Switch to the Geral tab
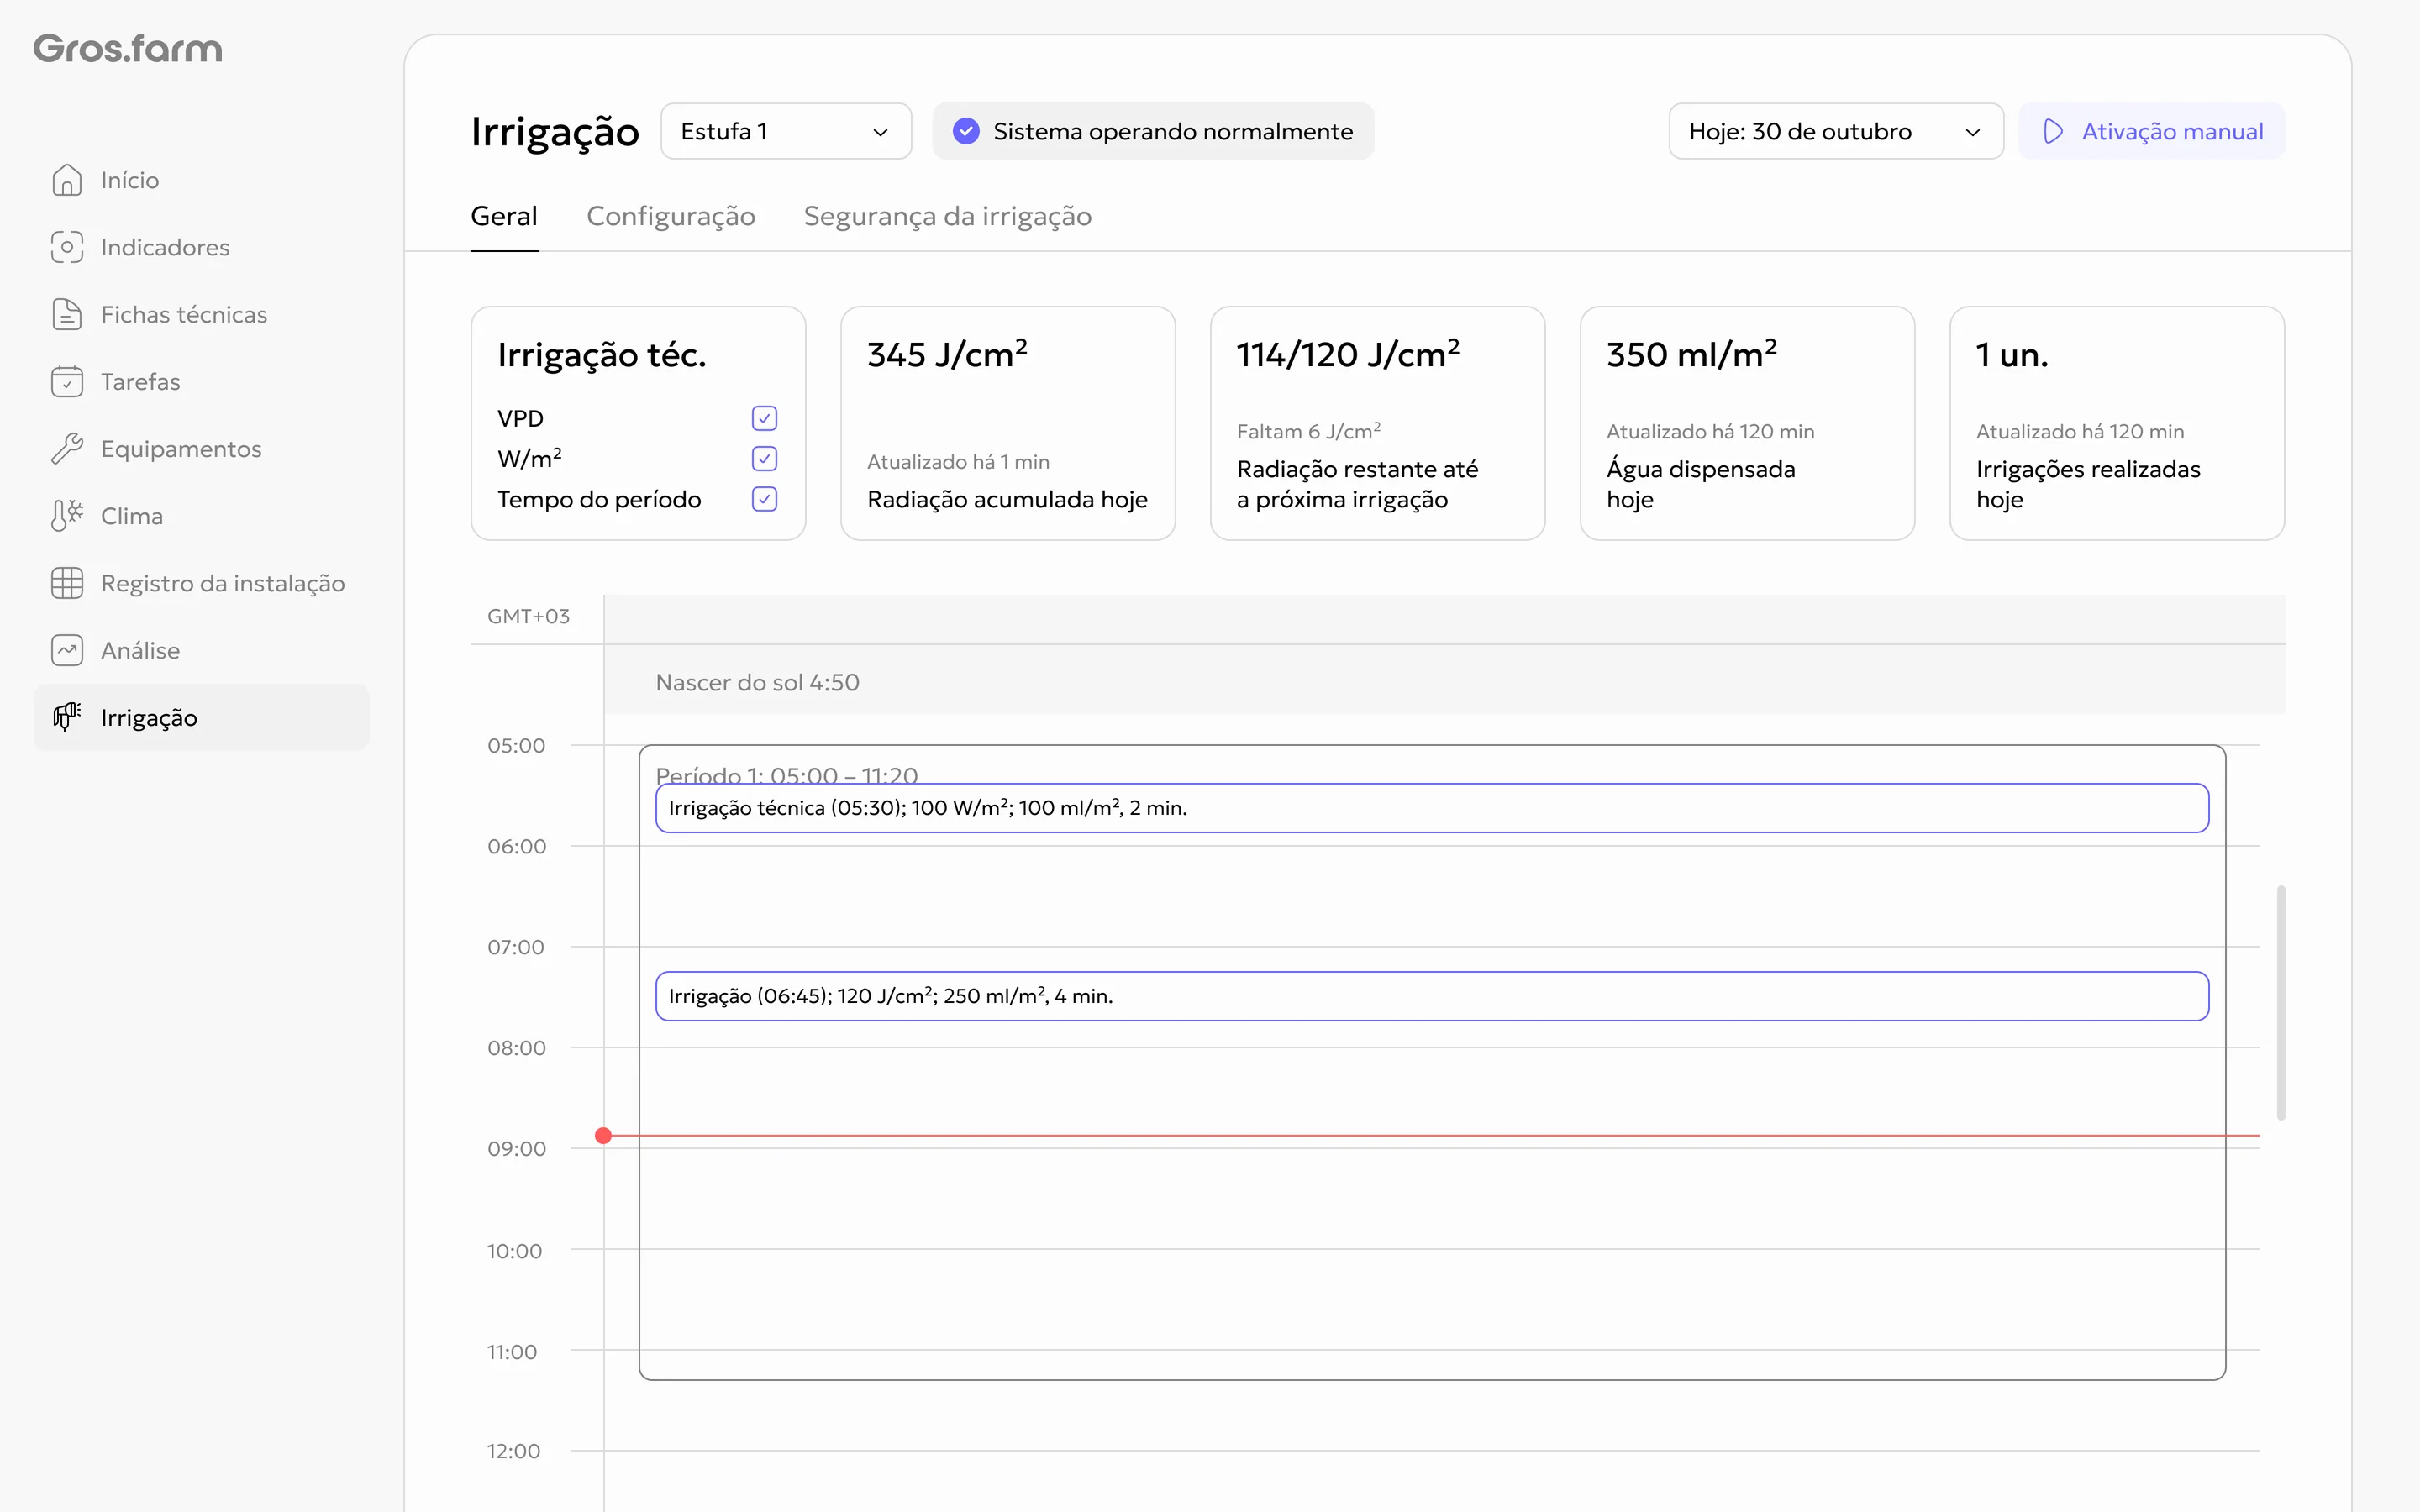The width and height of the screenshot is (2420, 1512). tap(504, 216)
